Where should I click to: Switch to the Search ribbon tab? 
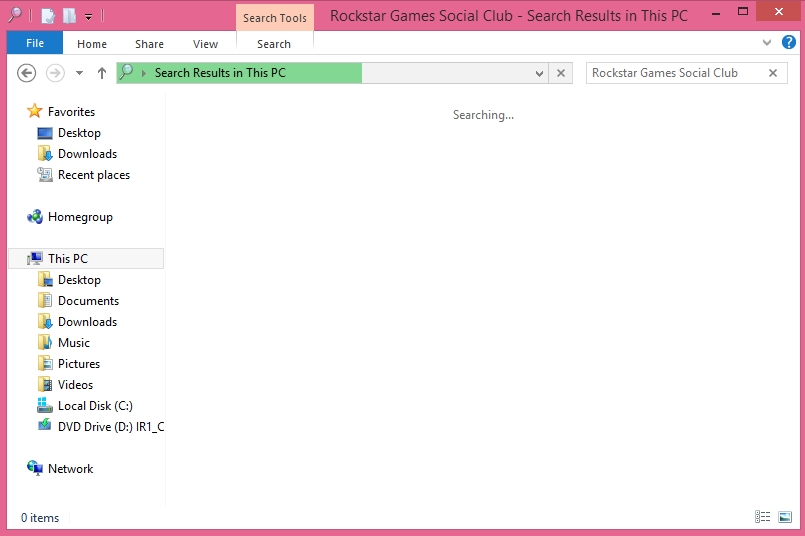(x=274, y=44)
